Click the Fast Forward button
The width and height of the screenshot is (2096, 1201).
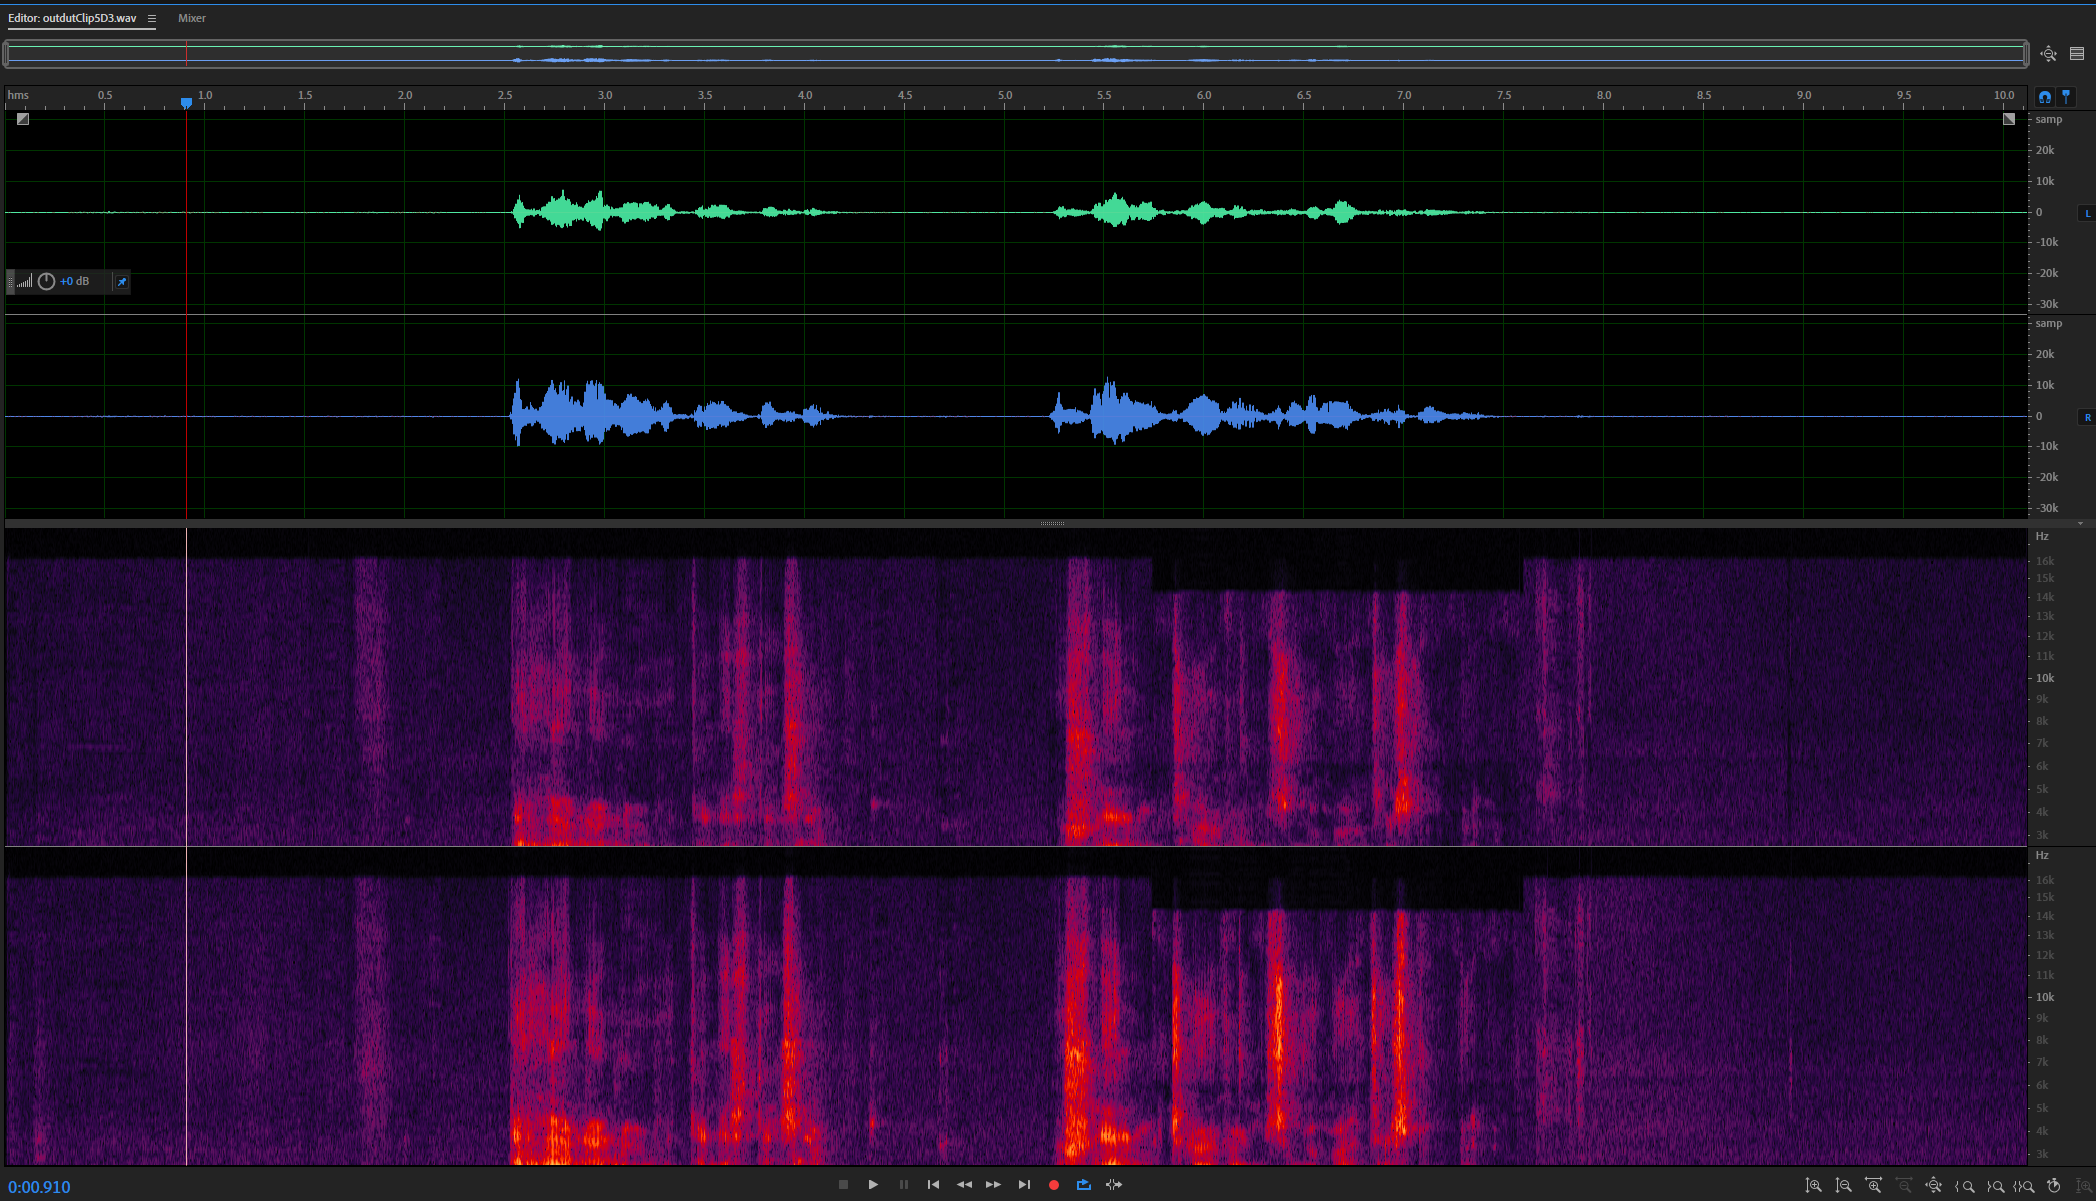click(993, 1185)
